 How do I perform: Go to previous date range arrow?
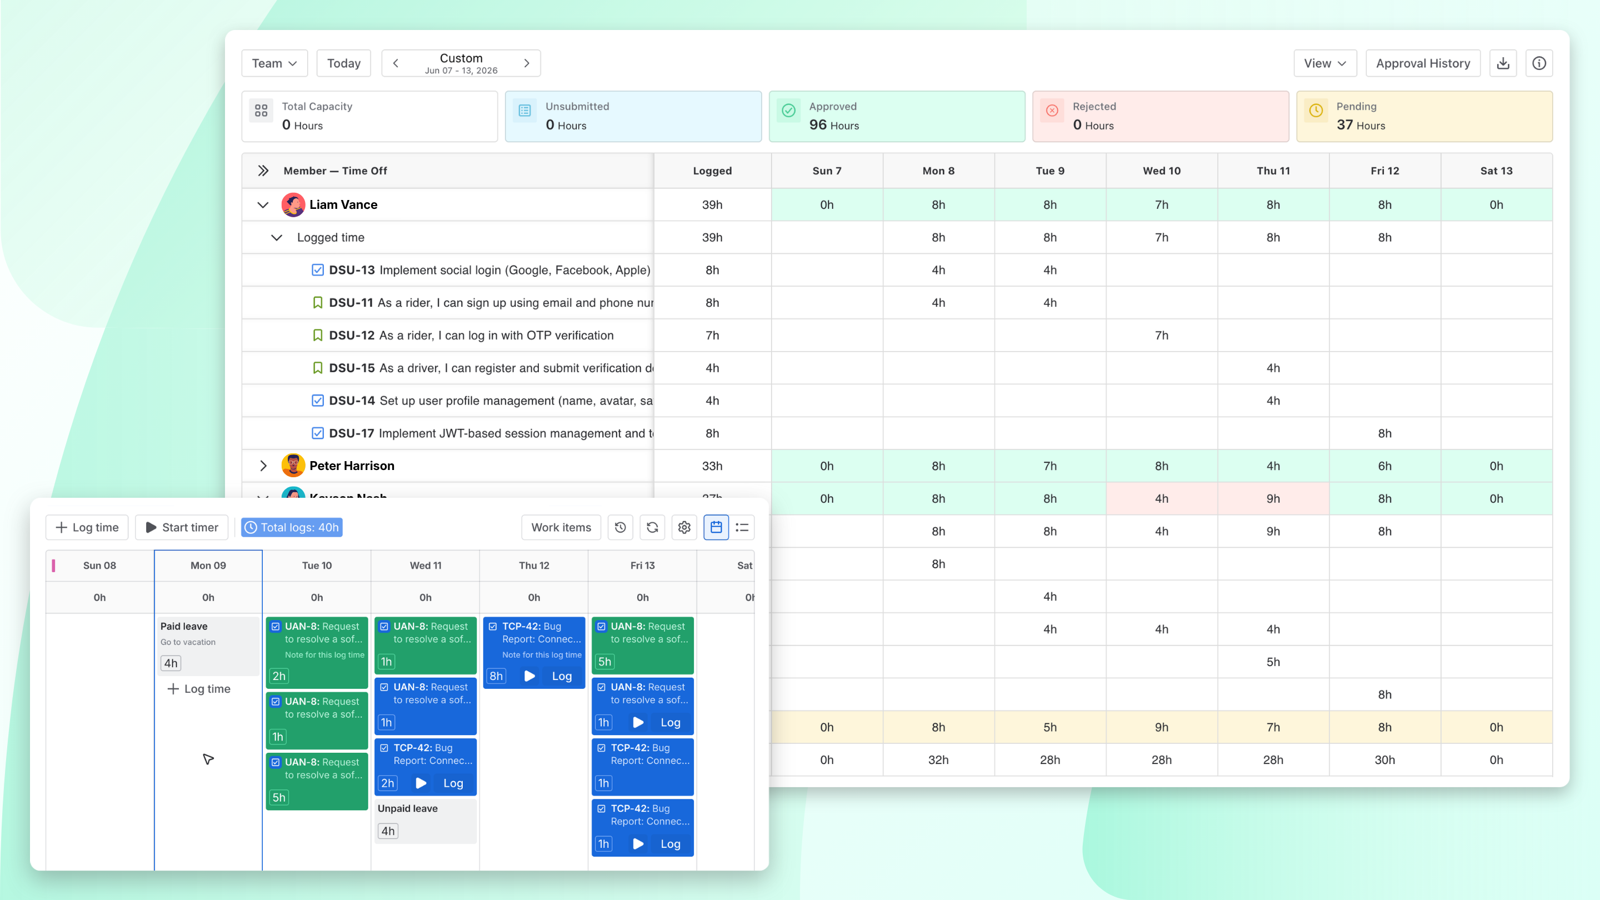396,63
